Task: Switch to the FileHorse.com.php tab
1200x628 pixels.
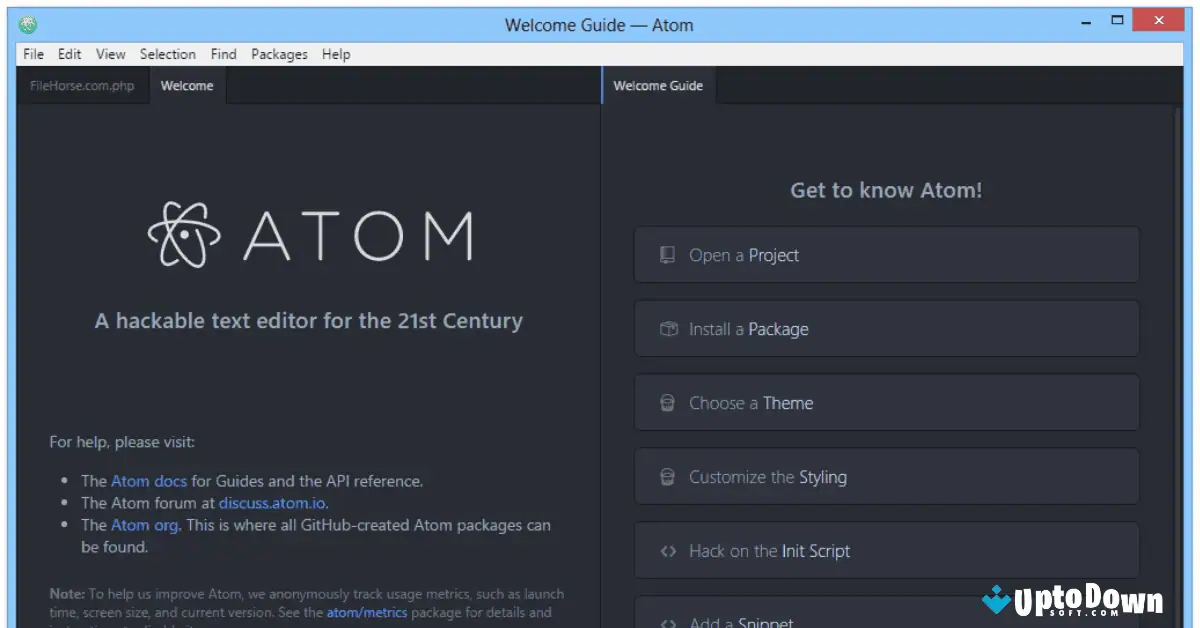Action: pos(83,86)
